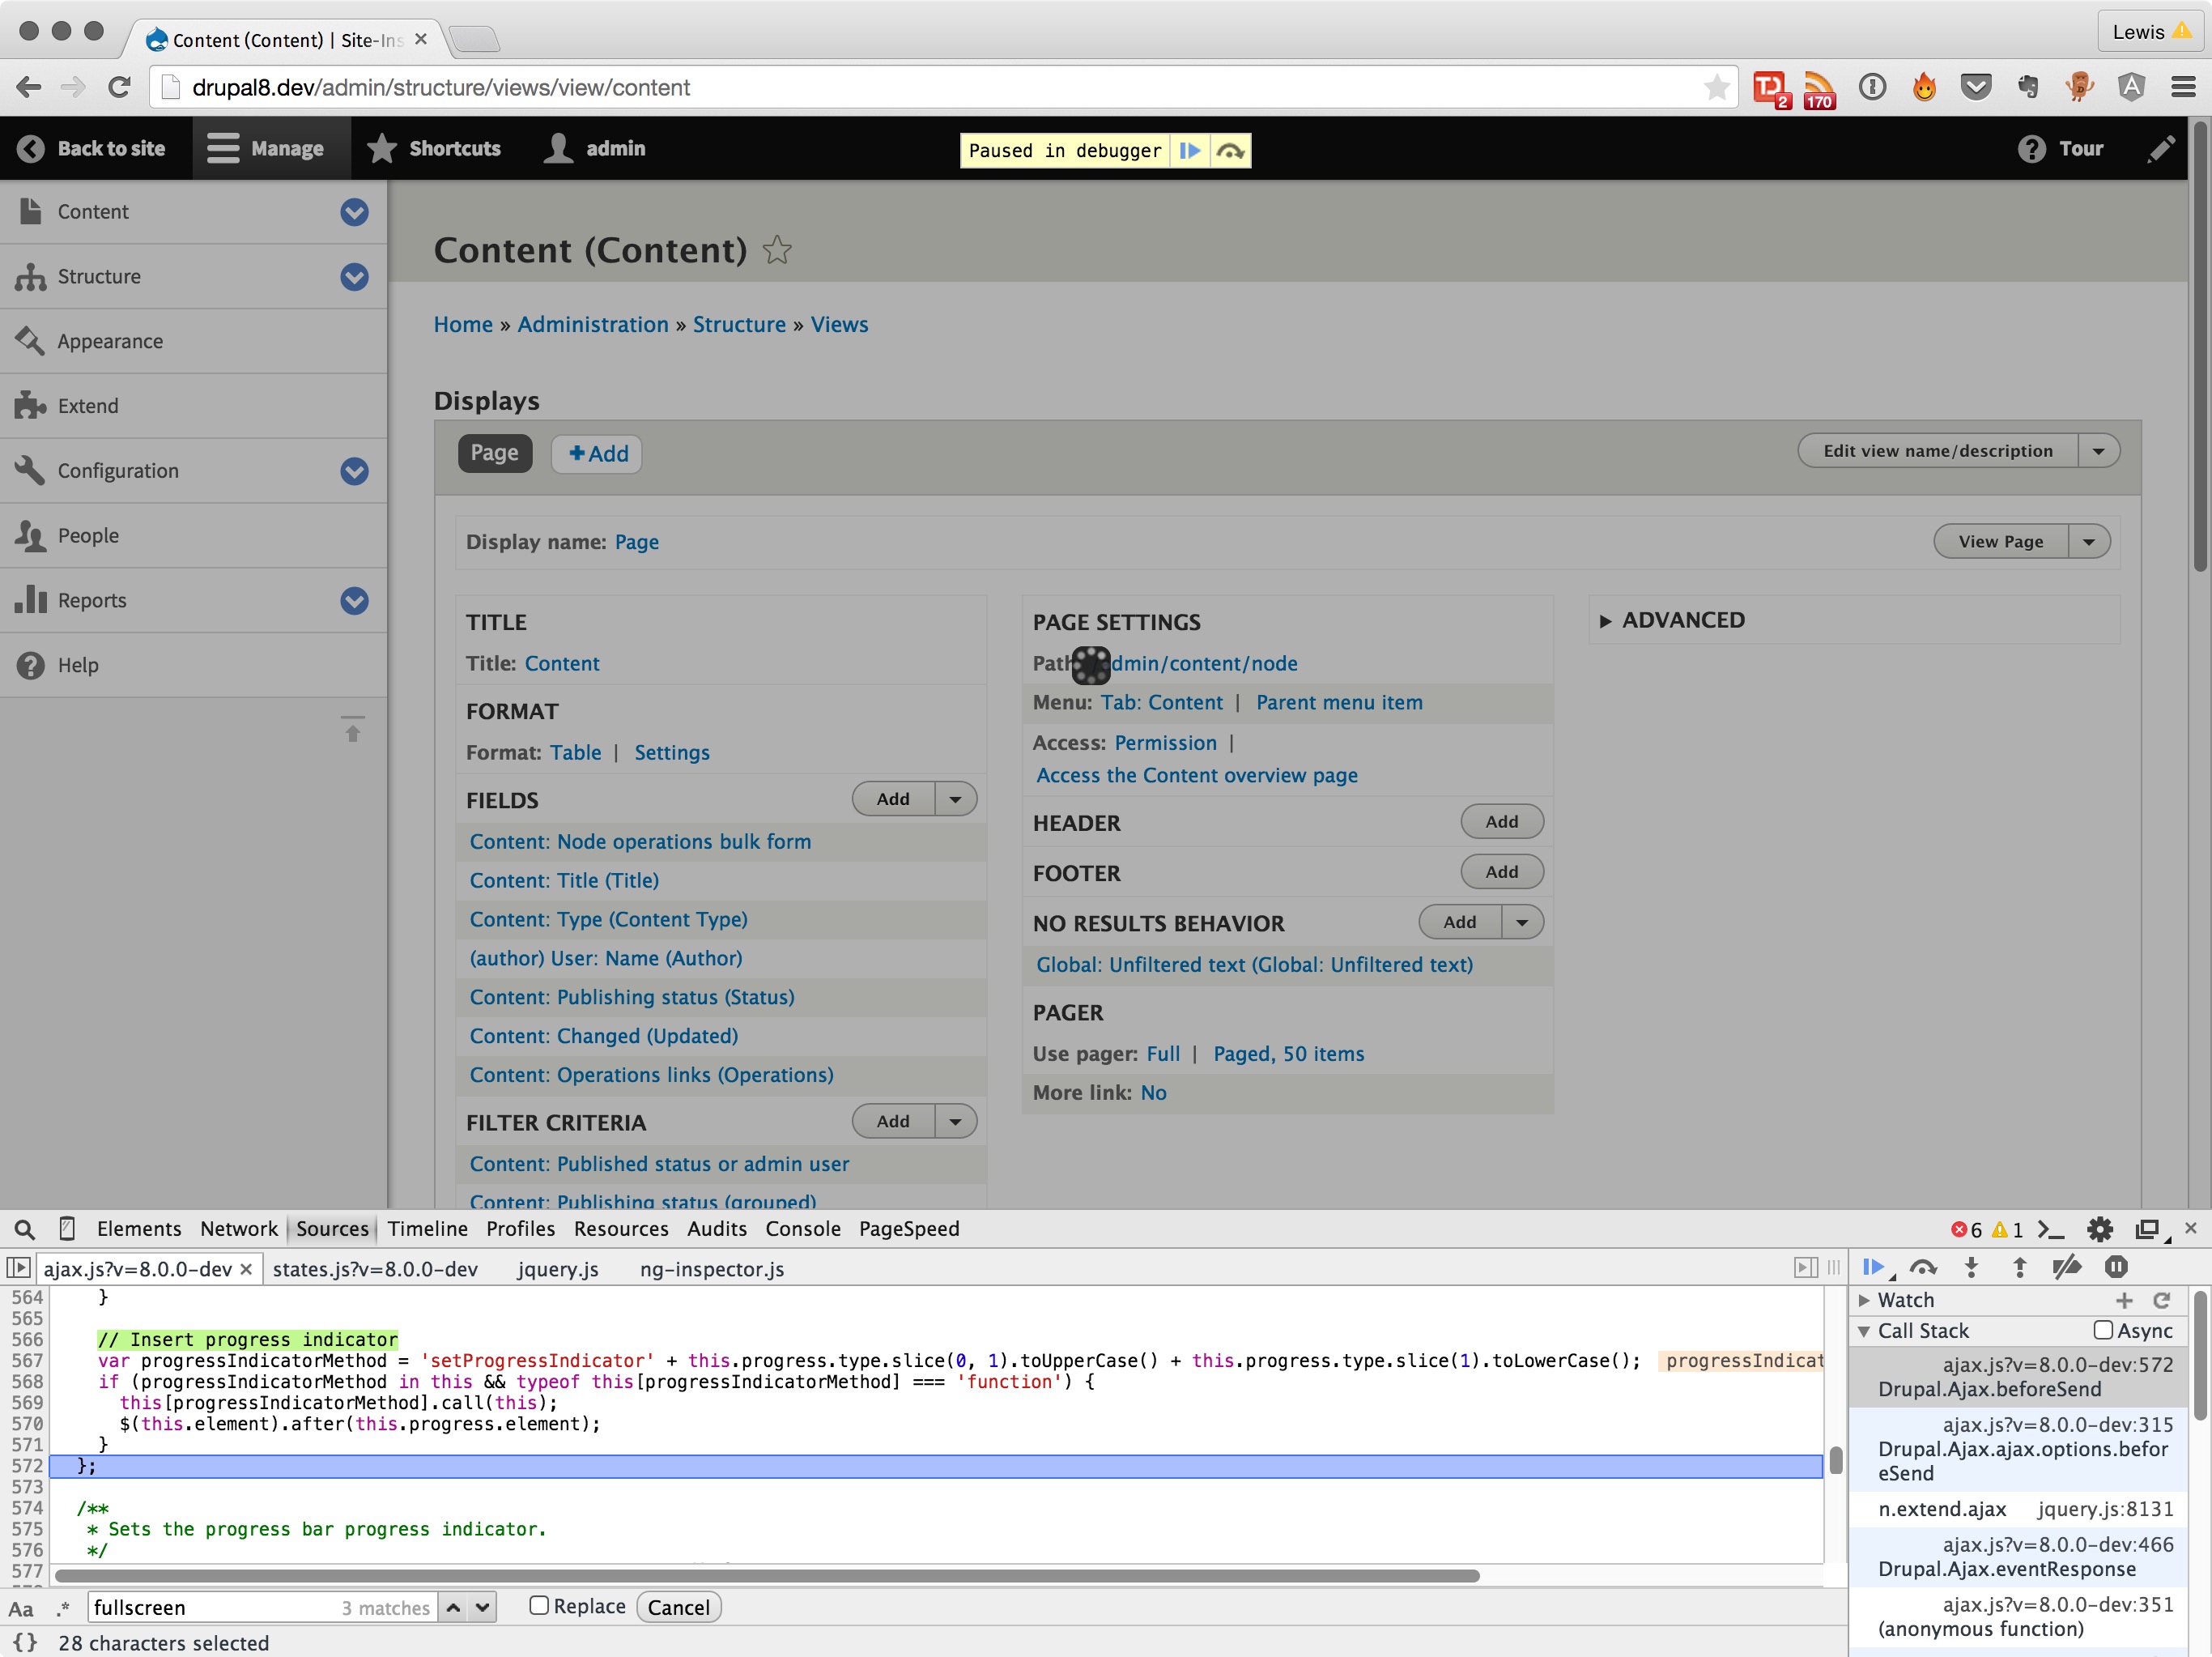Image resolution: width=2212 pixels, height=1657 pixels.
Task: Enable the Async call stack checkbox
Action: [2103, 1330]
